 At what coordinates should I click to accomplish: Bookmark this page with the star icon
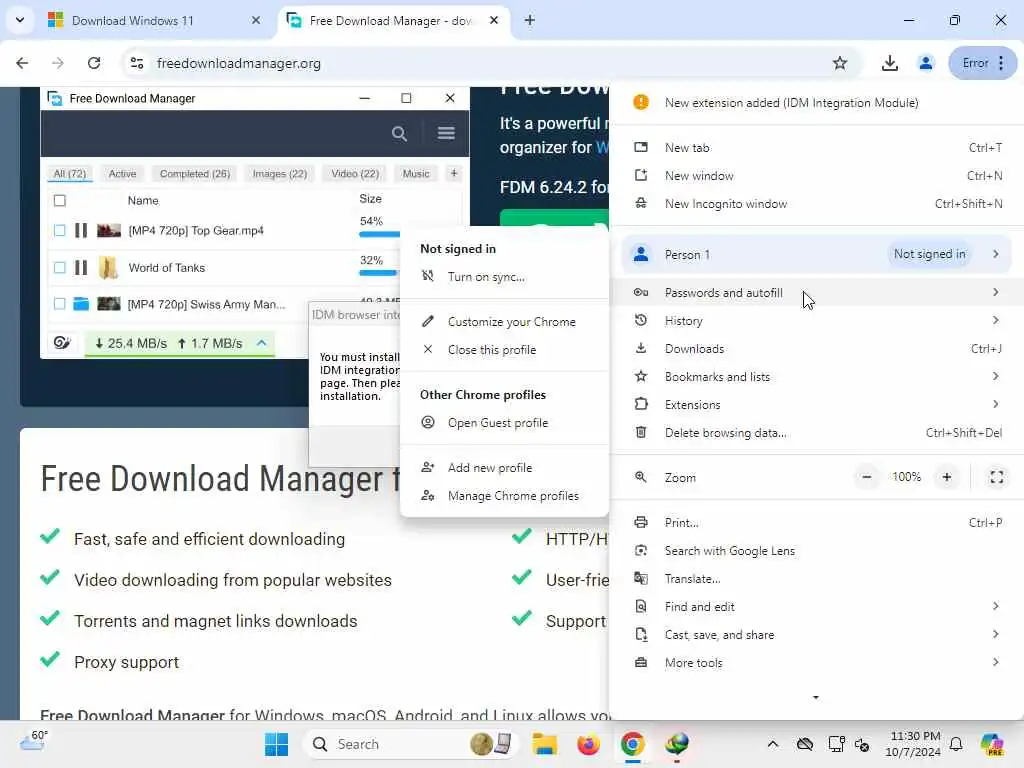click(840, 63)
